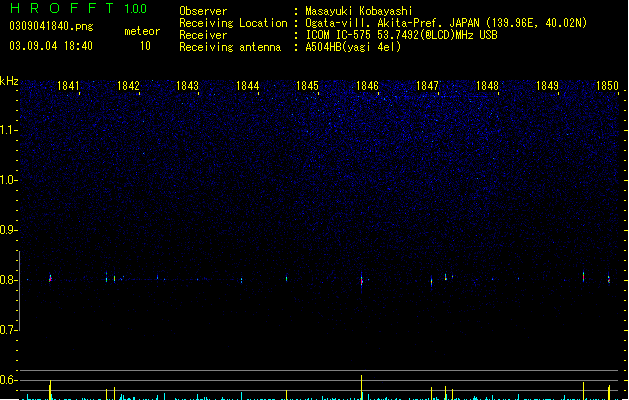Click the strong meteor echo near 1846

click(x=361, y=281)
